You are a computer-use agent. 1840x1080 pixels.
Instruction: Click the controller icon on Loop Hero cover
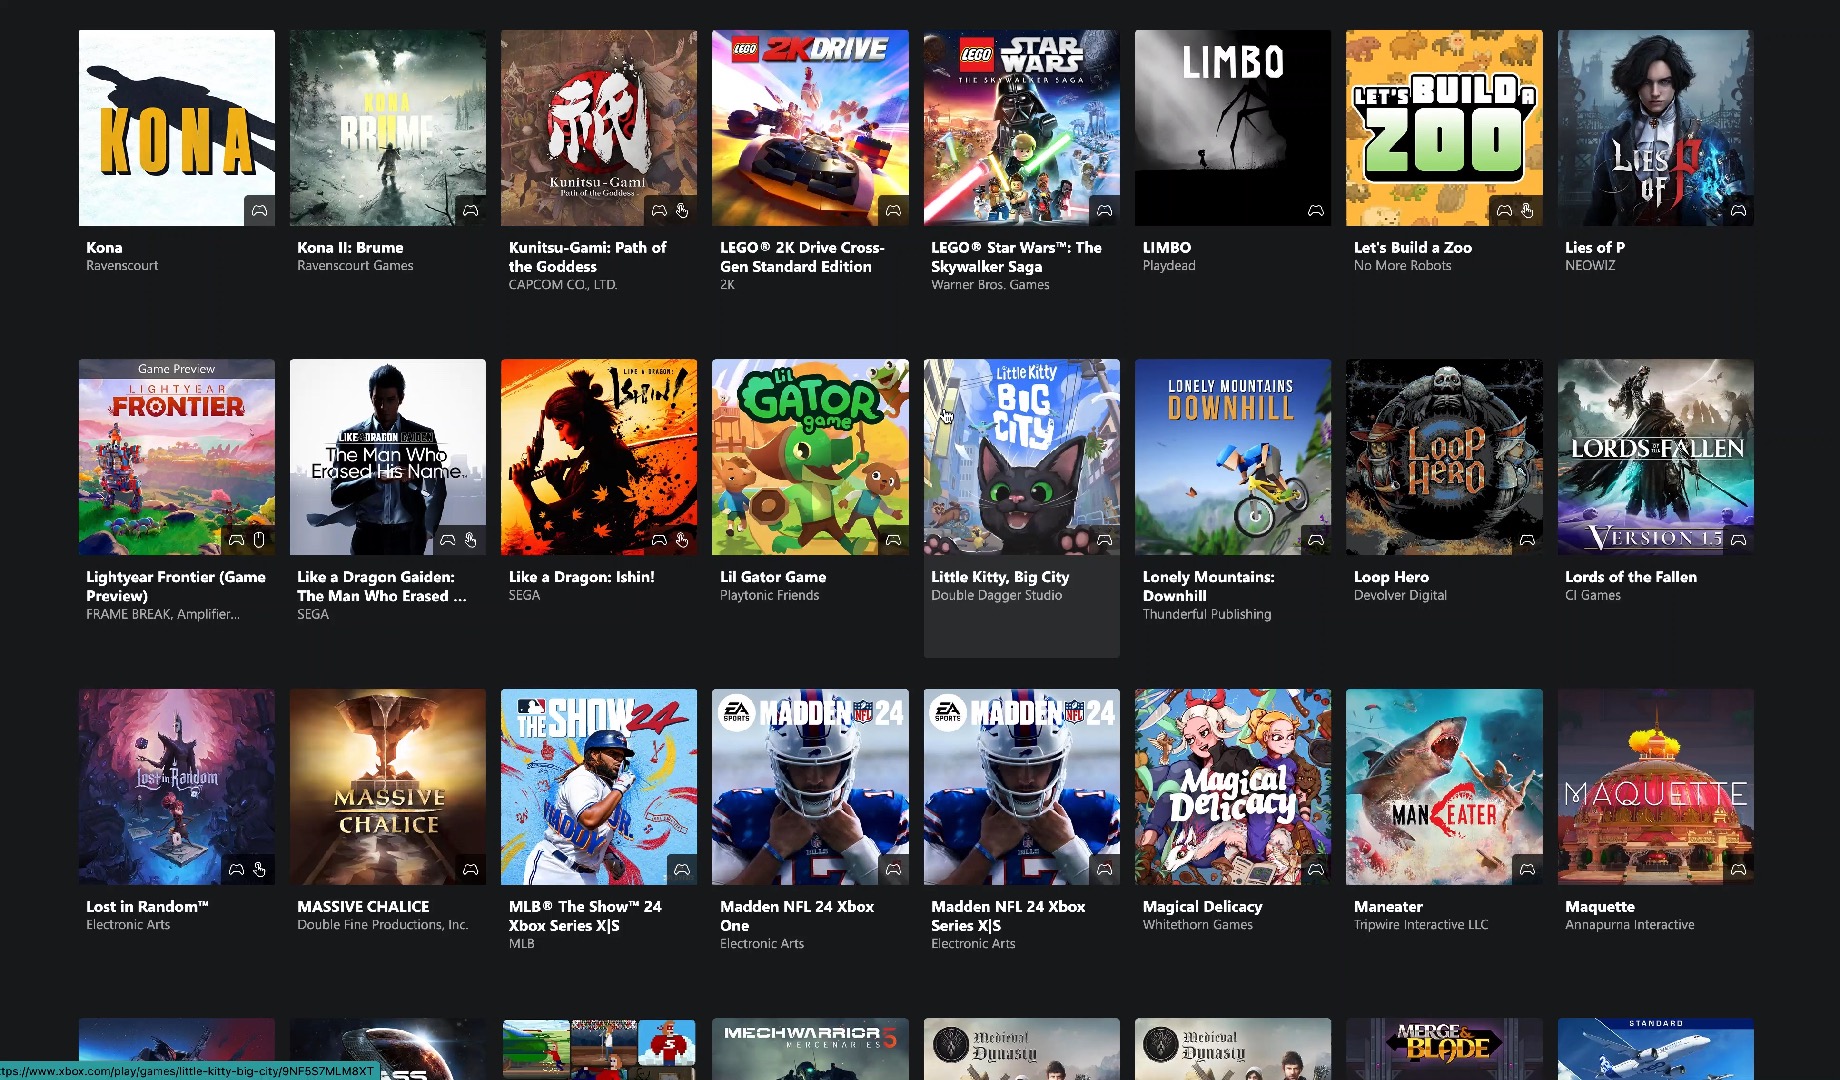click(1527, 540)
